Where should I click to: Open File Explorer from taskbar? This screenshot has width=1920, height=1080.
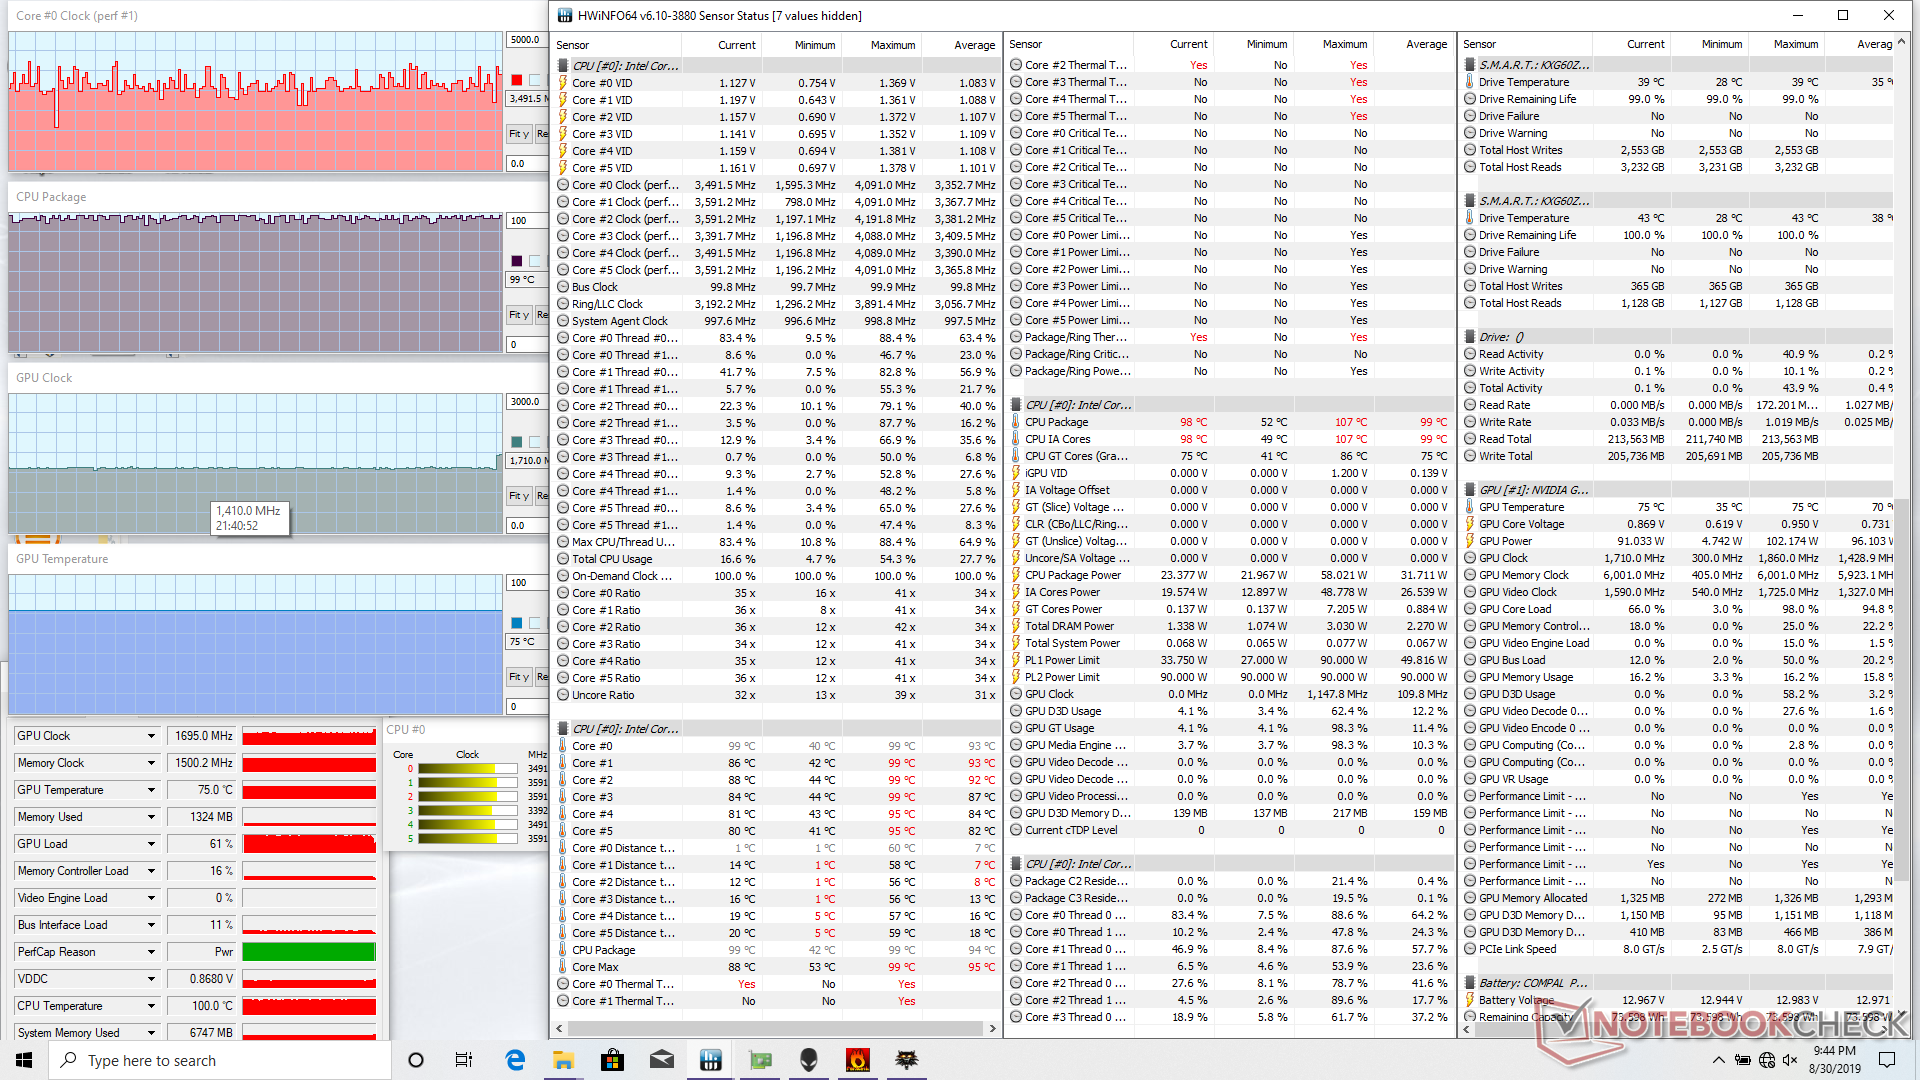pos(564,1060)
